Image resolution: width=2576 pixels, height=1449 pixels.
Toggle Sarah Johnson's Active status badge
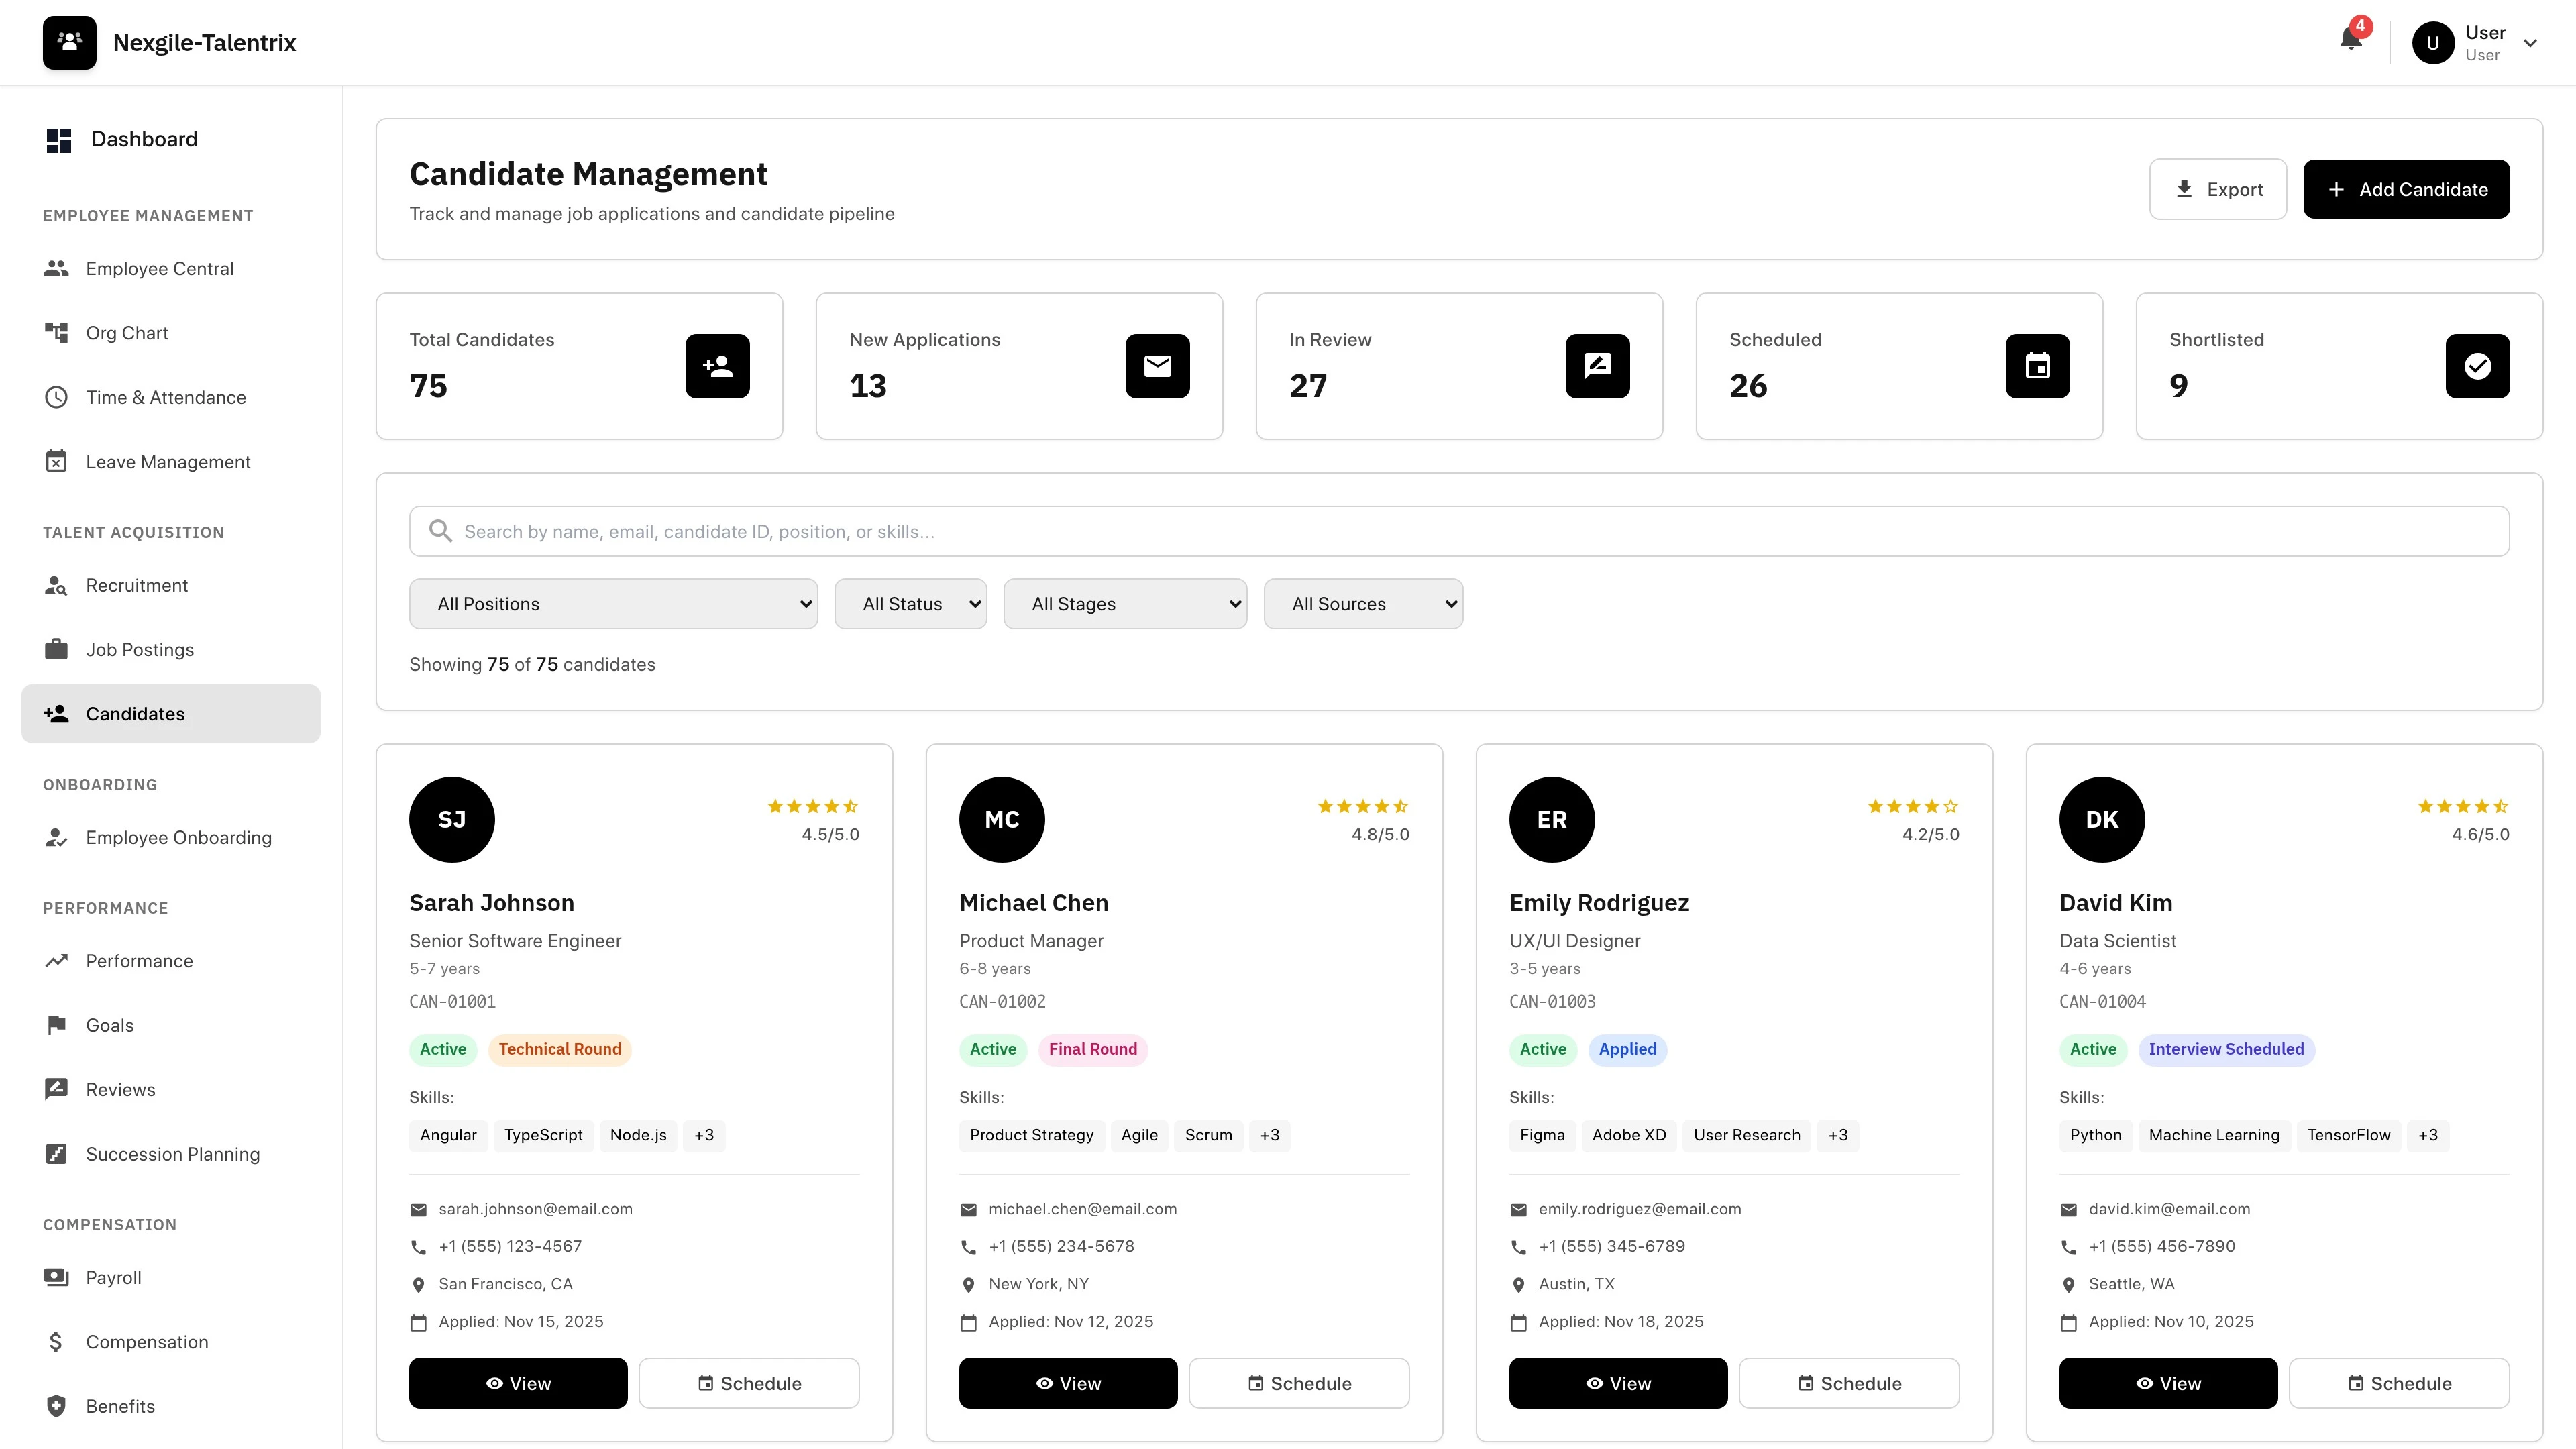coord(442,1049)
